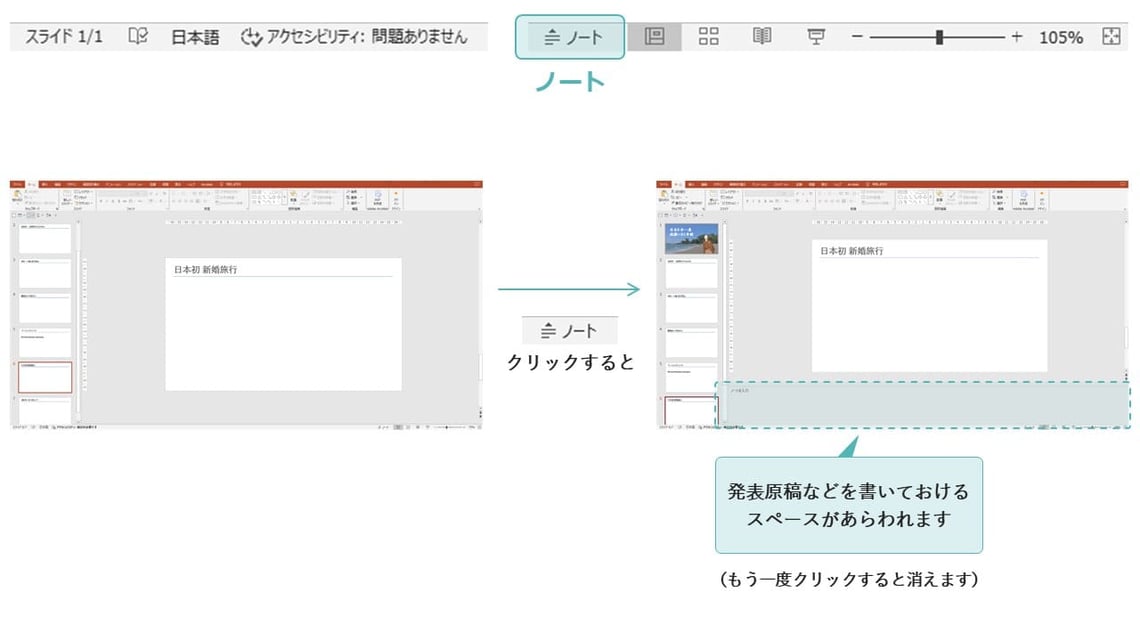Image resolution: width=1140 pixels, height=641 pixels.
Task: Toggle the ノート (Notes) pane button
Action: point(570,37)
